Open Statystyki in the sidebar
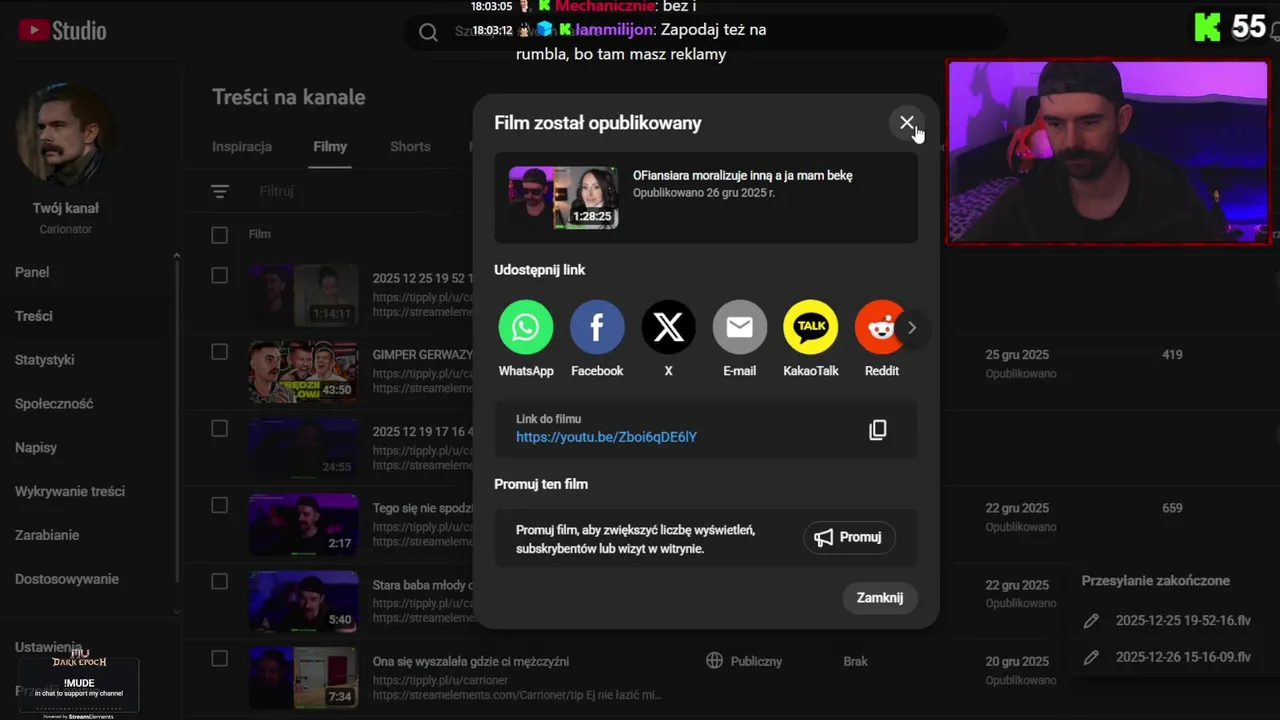Screen dimensions: 1280x720 (x=45, y=360)
